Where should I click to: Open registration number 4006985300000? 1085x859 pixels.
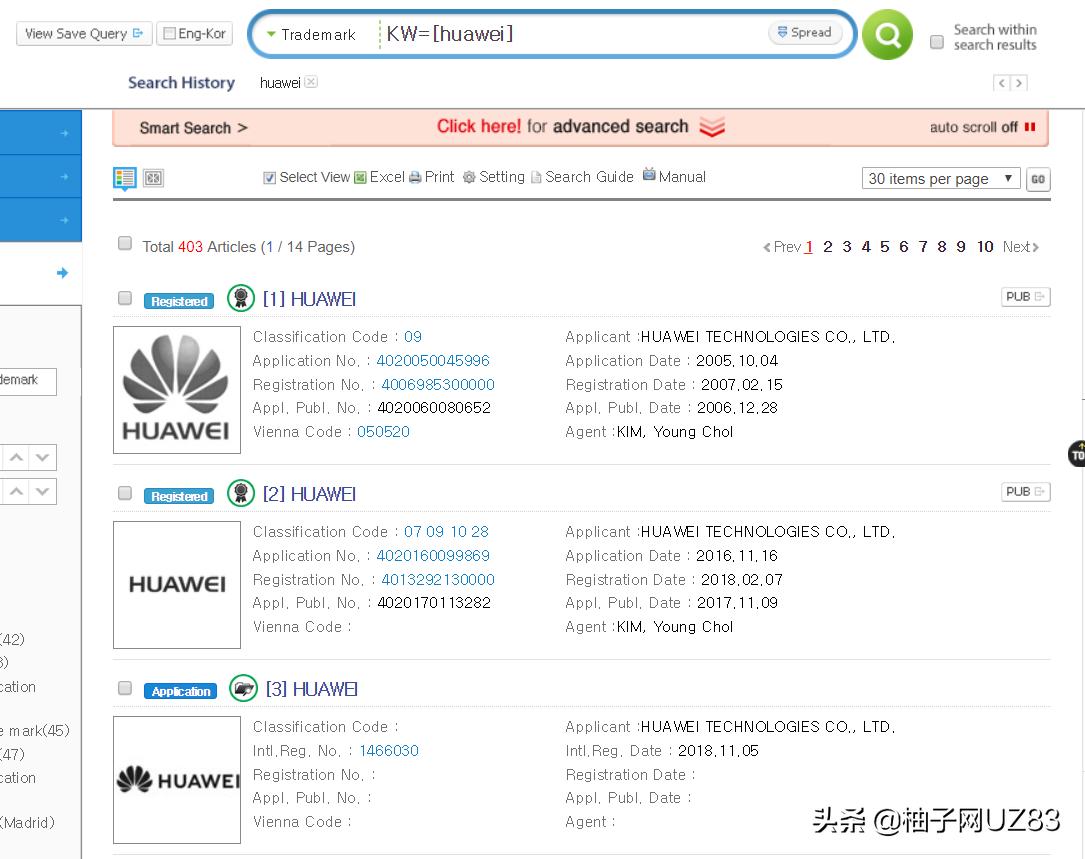[x=438, y=384]
